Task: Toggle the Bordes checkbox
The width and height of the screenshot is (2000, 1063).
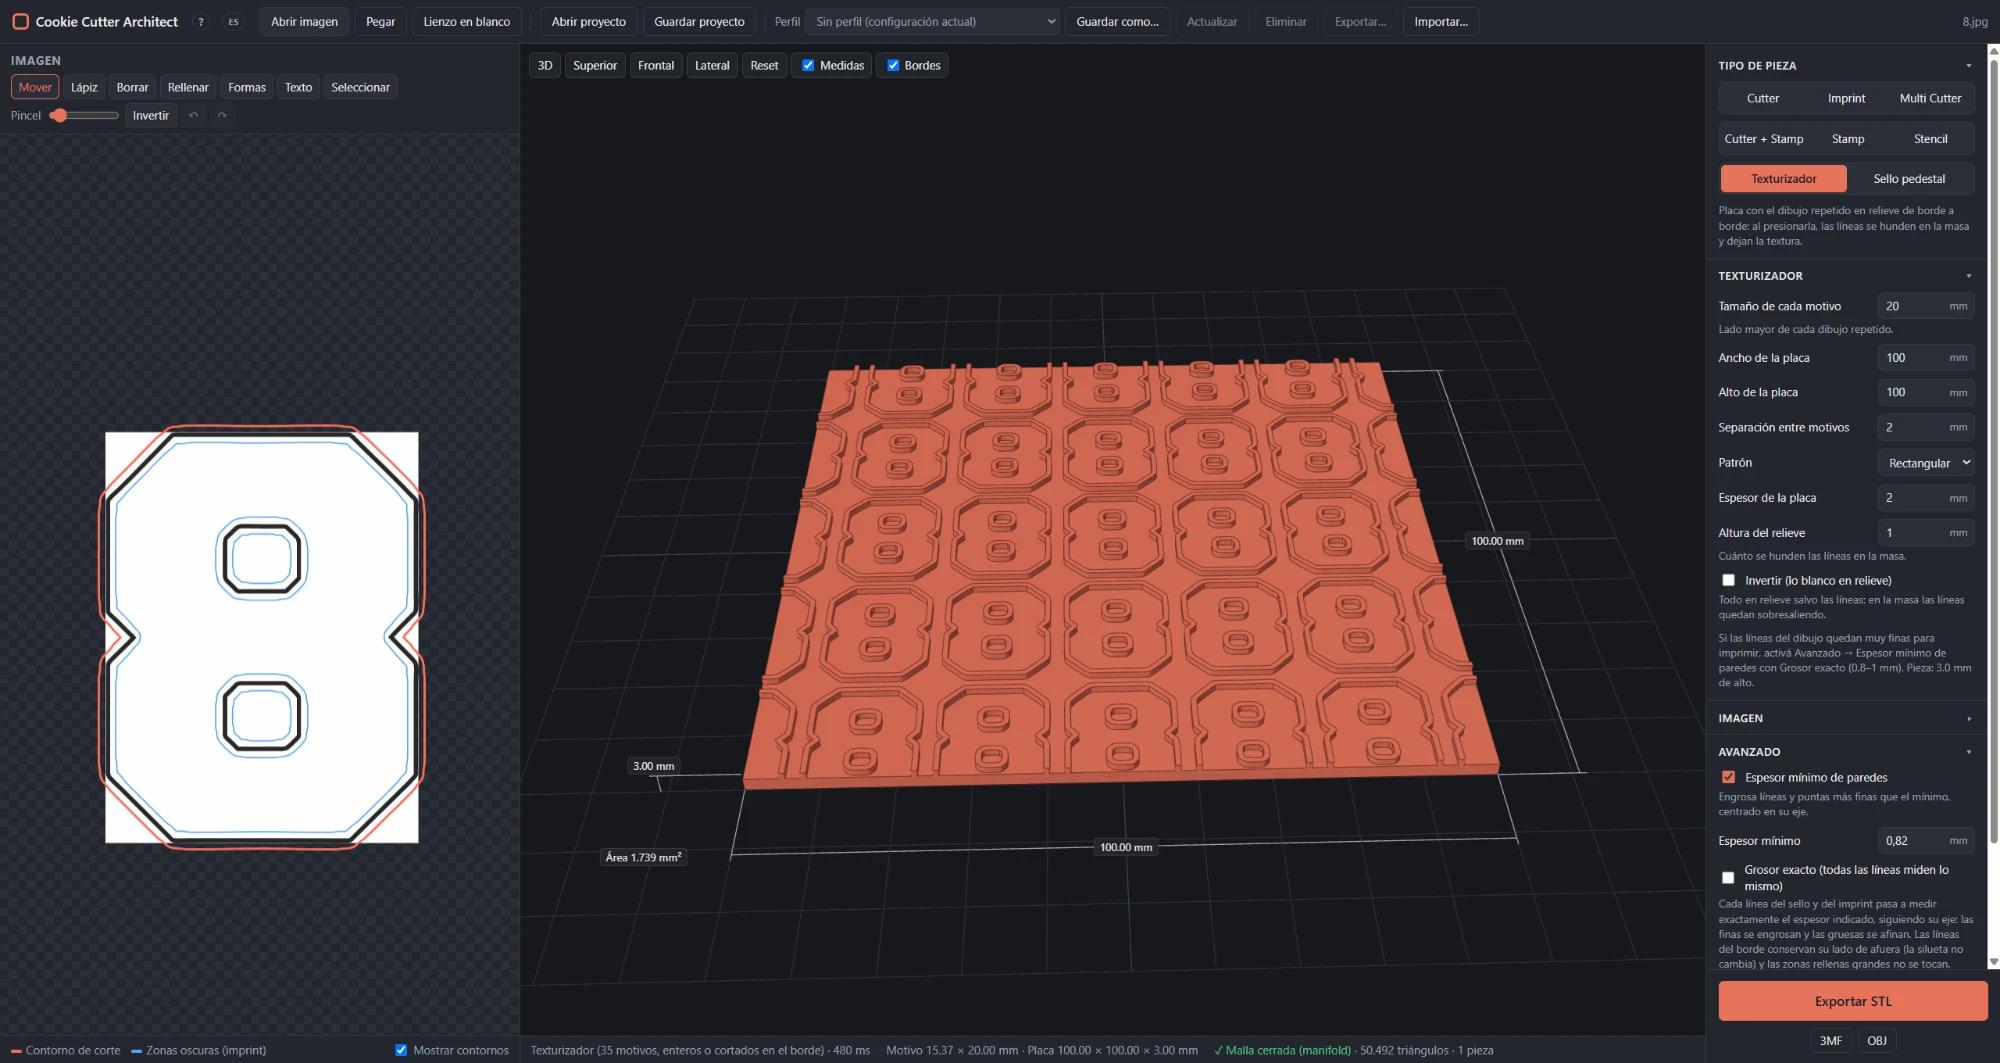Action: click(893, 66)
